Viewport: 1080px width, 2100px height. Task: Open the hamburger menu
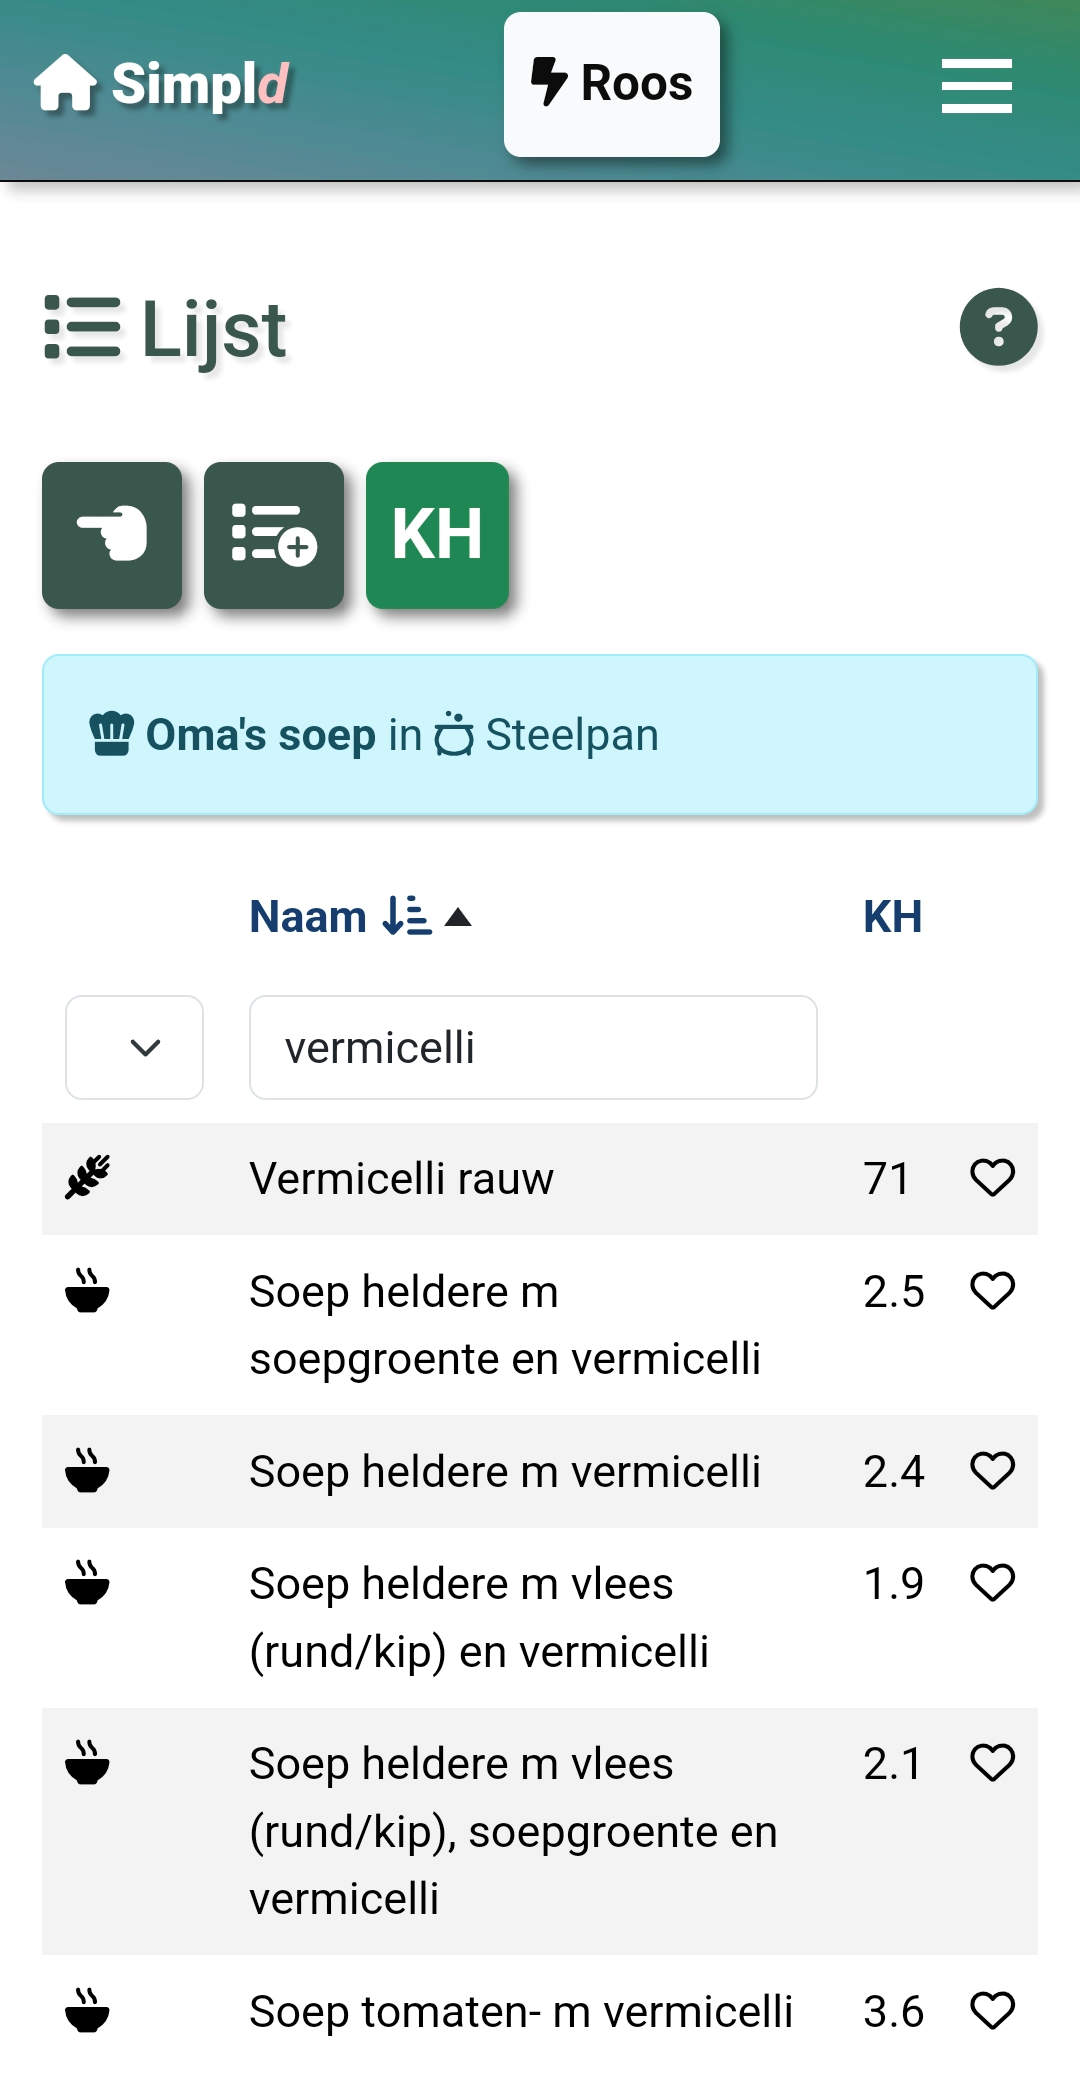pos(976,85)
